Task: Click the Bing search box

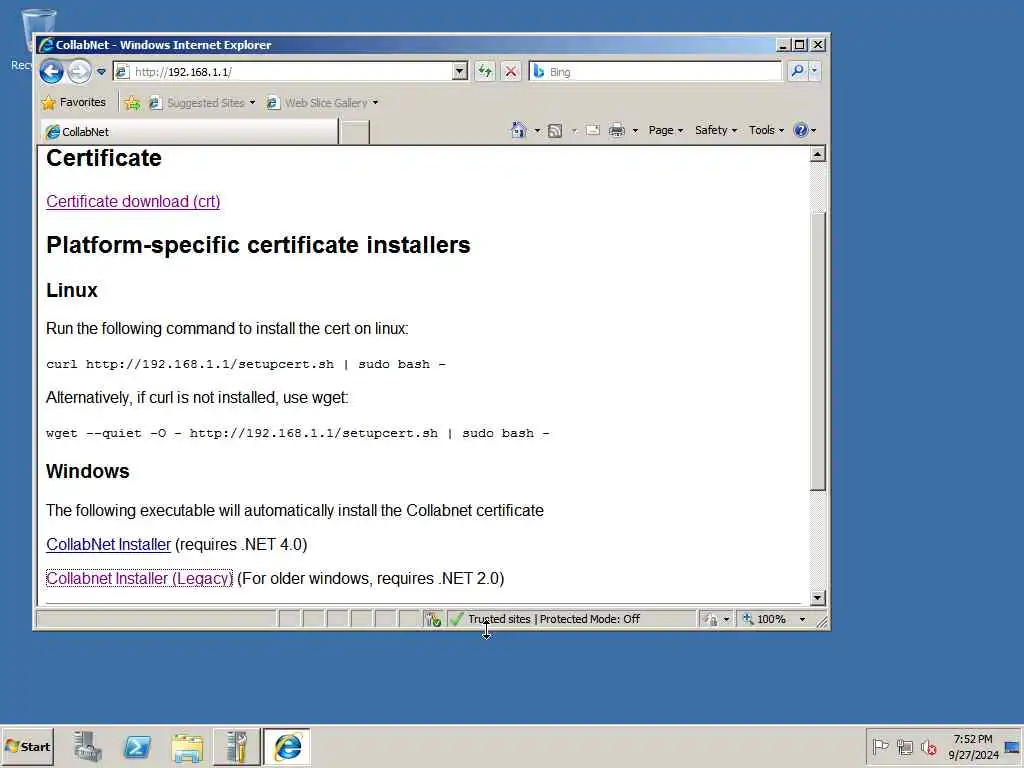Action: (x=655, y=72)
